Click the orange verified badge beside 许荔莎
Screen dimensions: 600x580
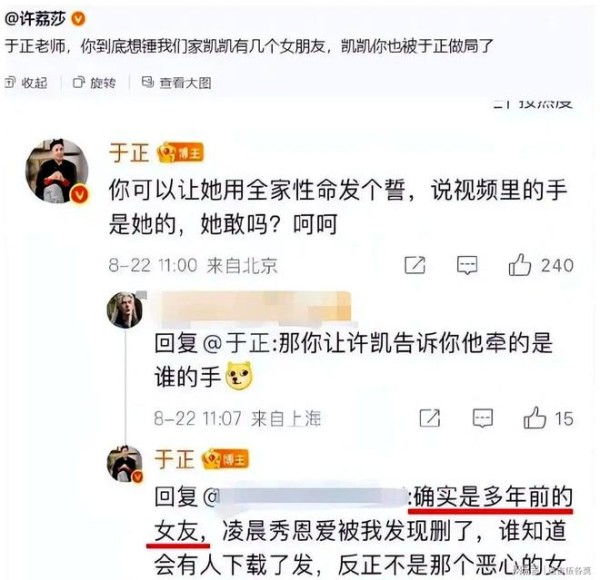(78, 19)
